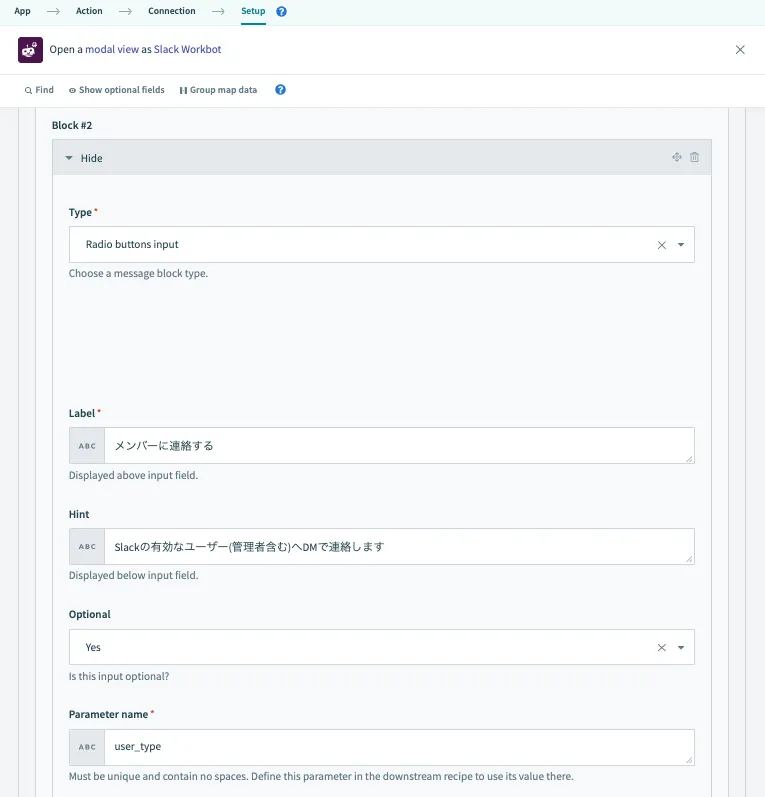This screenshot has height=797, width=765.
Task: Click the Block #2 heading
Action: pos(72,126)
